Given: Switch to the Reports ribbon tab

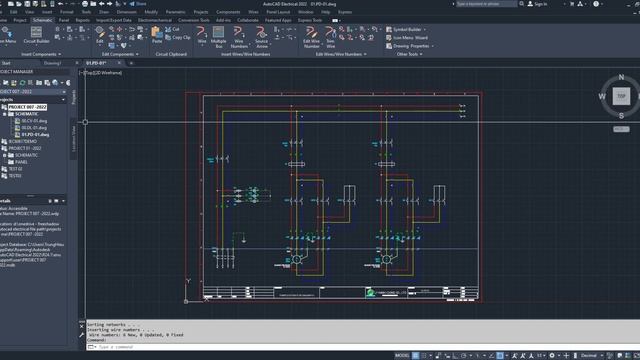Looking at the screenshot, I should tap(82, 20).
